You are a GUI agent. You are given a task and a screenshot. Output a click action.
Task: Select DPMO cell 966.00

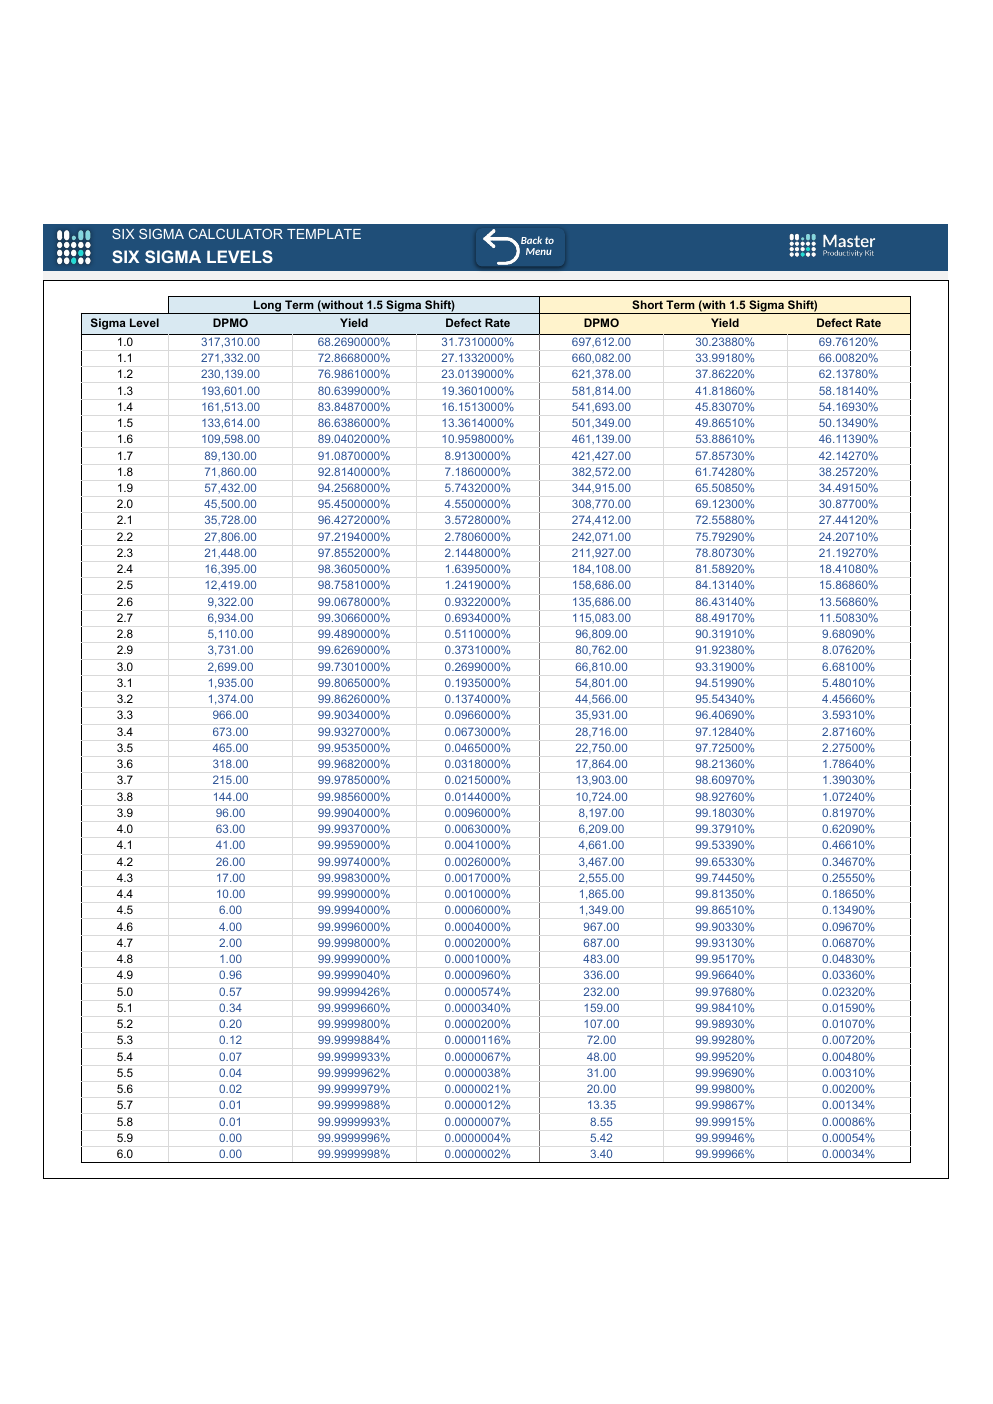(230, 715)
